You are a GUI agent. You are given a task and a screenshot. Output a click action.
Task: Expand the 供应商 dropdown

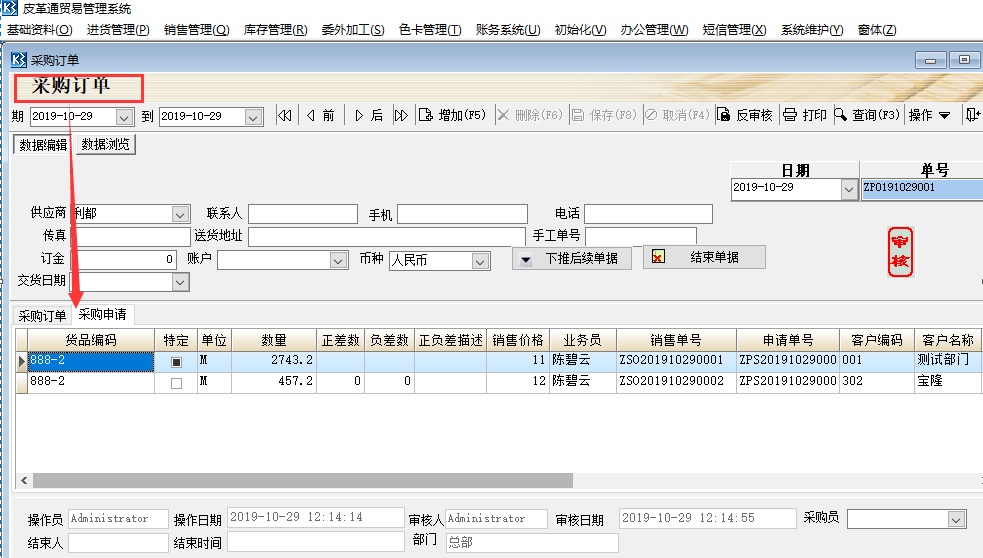click(x=180, y=214)
